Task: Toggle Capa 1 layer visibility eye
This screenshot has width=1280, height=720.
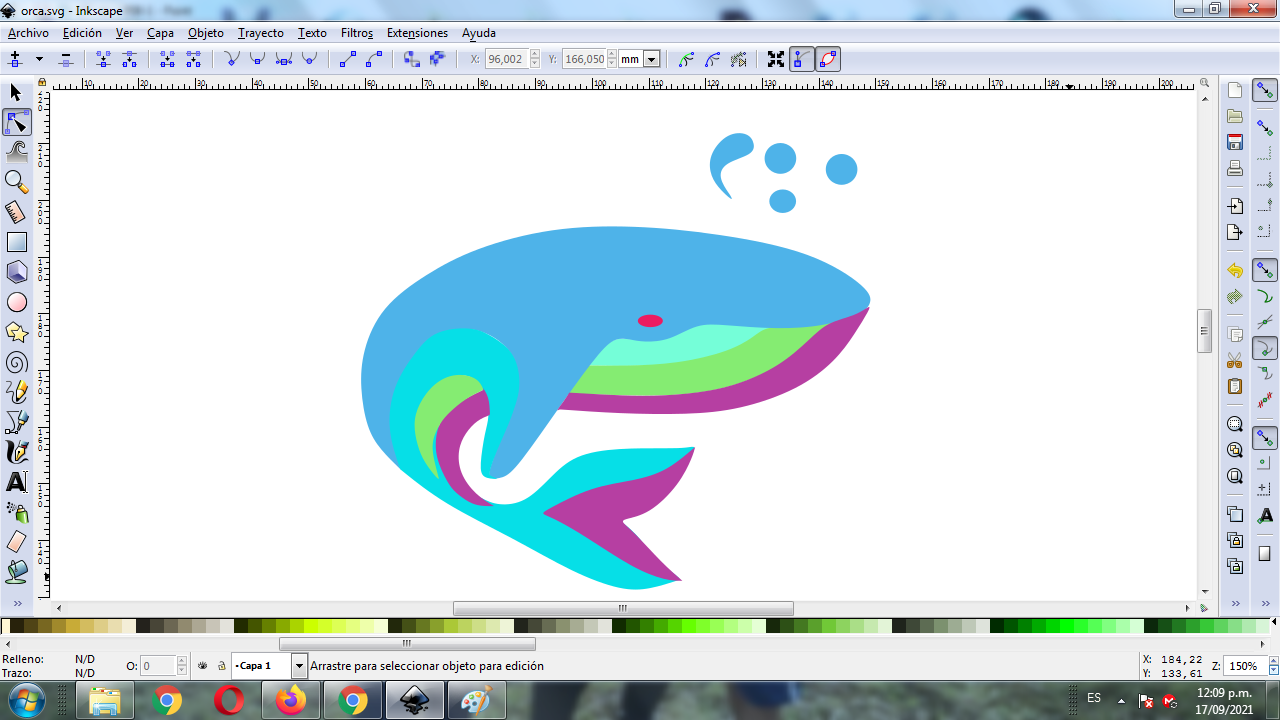Action: [x=203, y=665]
